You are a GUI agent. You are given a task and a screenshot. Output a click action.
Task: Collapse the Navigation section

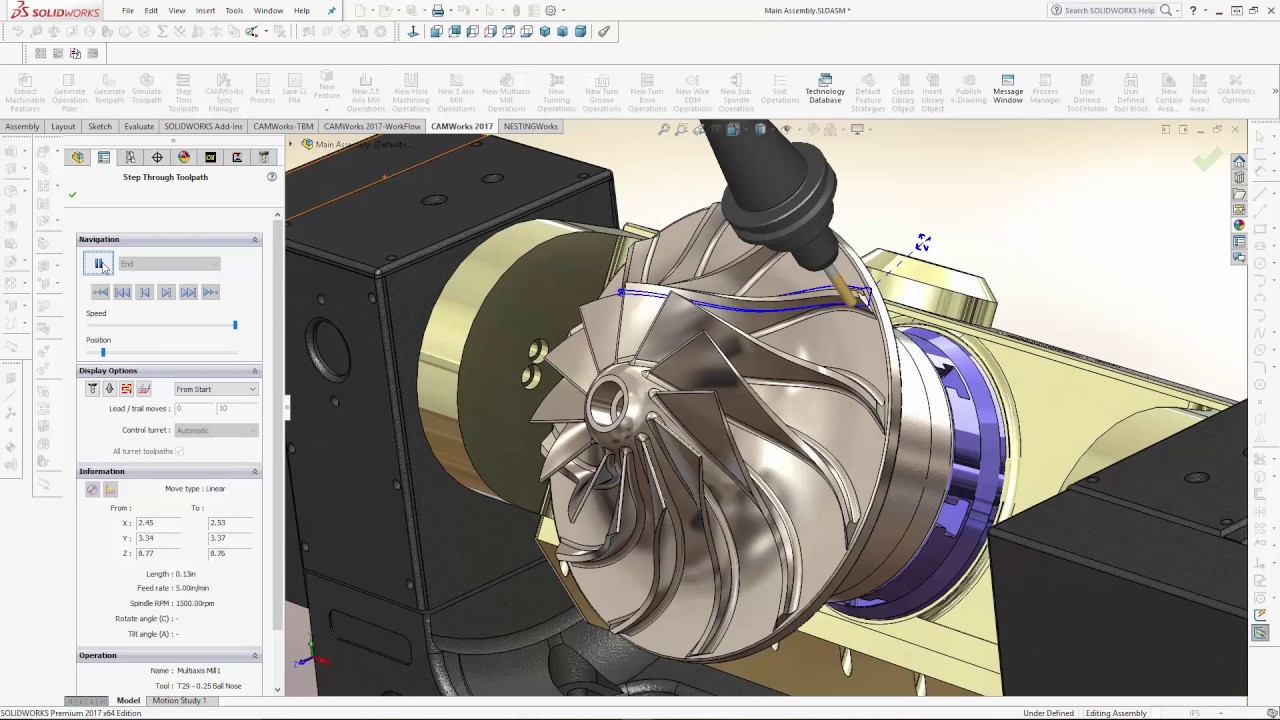(x=255, y=240)
